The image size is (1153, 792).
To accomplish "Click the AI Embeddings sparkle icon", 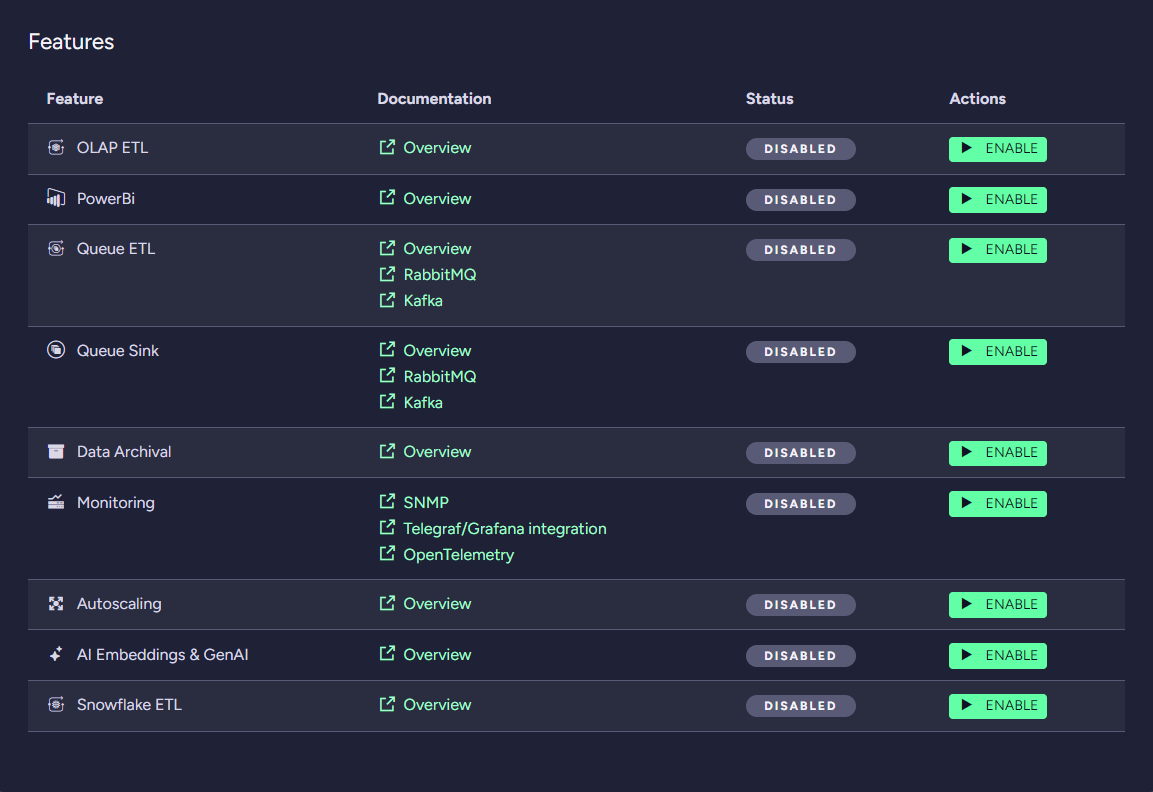I will click(x=56, y=654).
